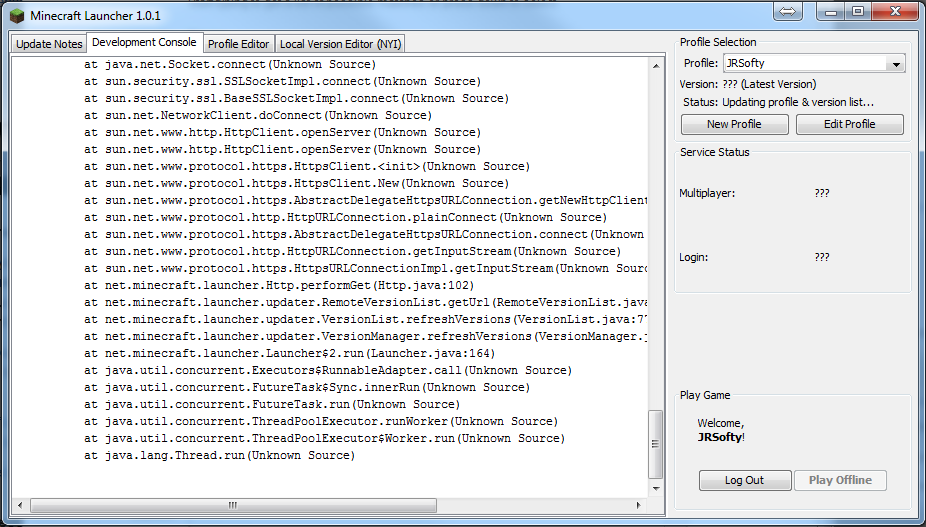Open the Profile Editor tab
Image resolution: width=926 pixels, height=527 pixels.
[x=239, y=44]
